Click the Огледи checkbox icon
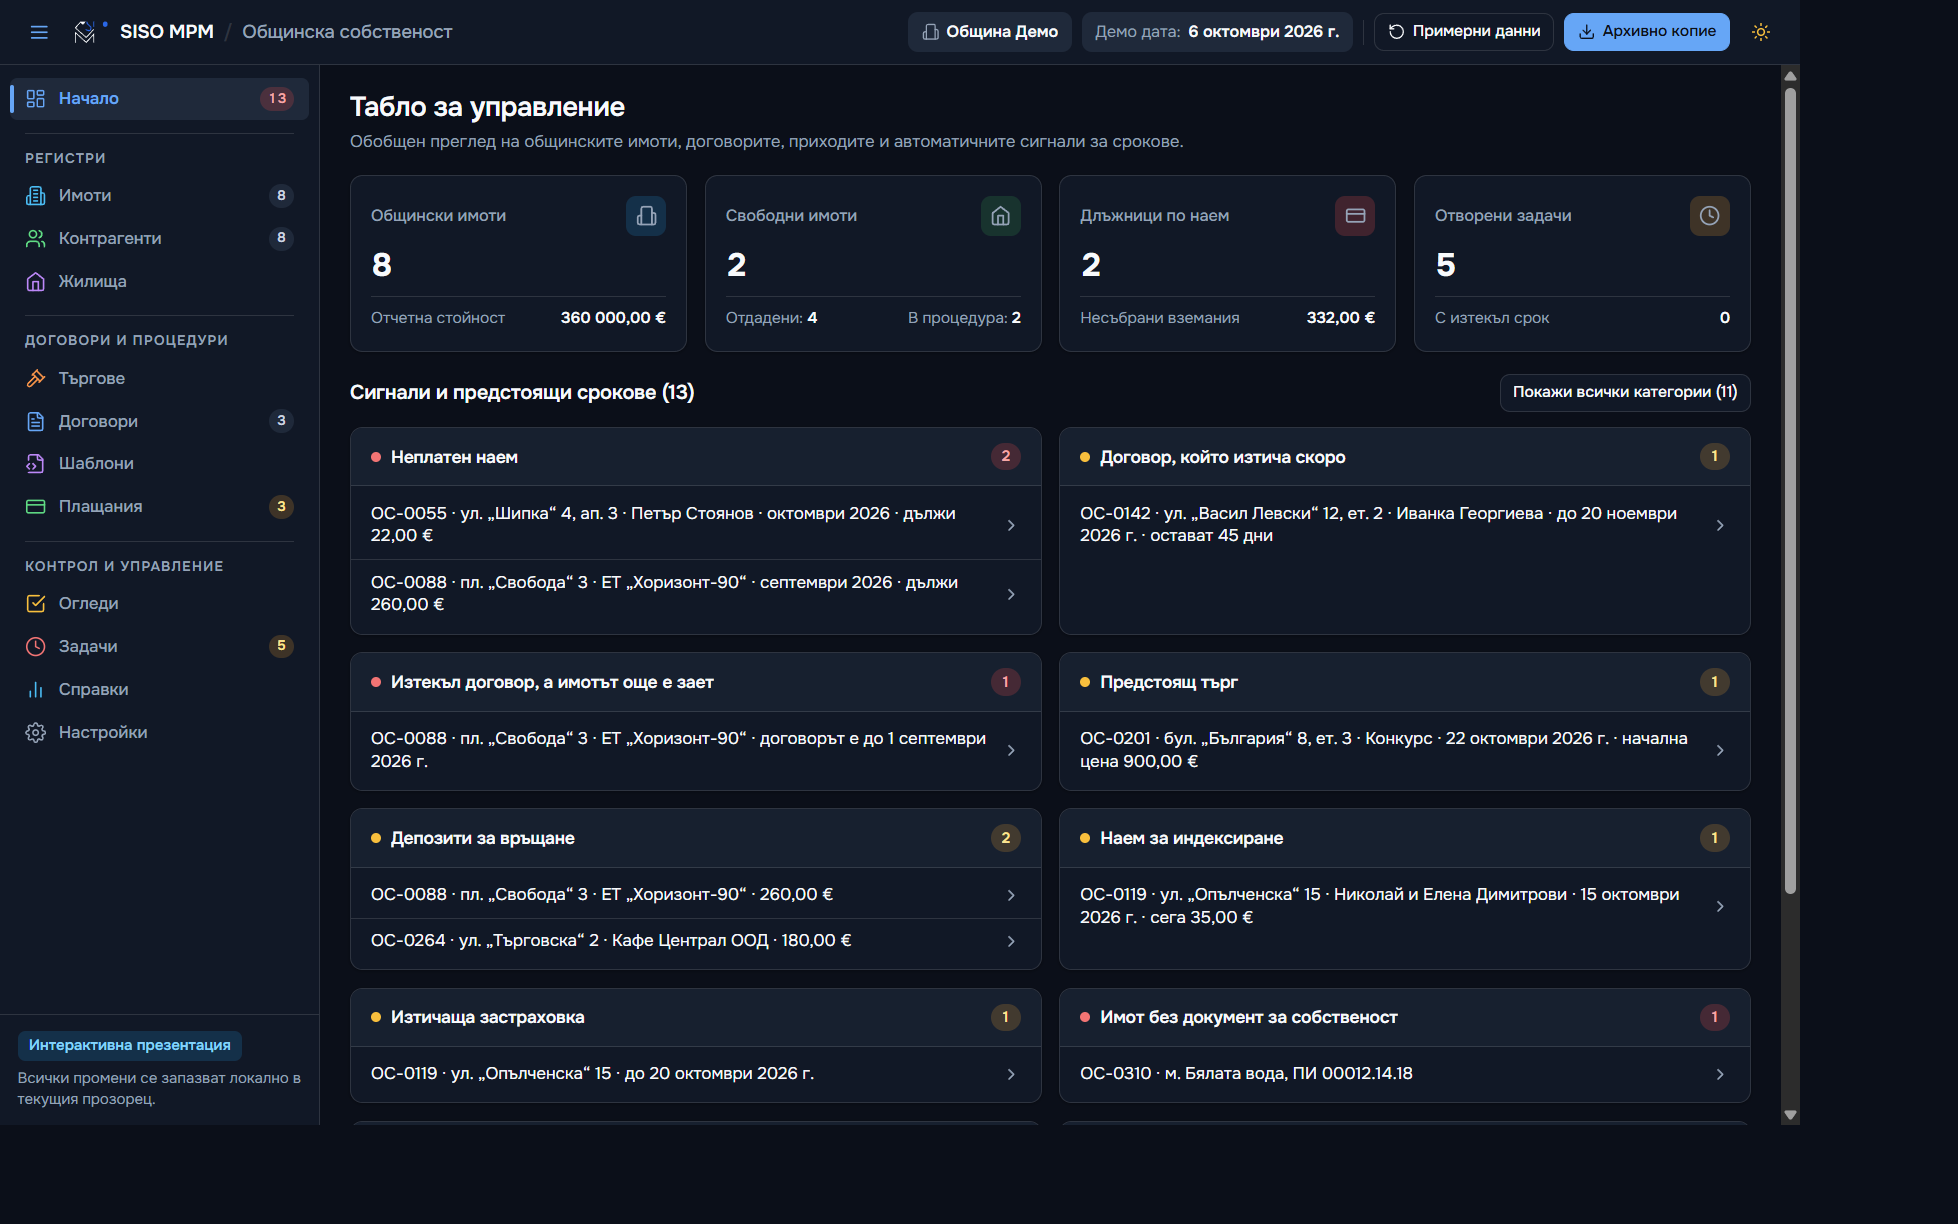Screen dimensions: 1958x1224 point(36,604)
